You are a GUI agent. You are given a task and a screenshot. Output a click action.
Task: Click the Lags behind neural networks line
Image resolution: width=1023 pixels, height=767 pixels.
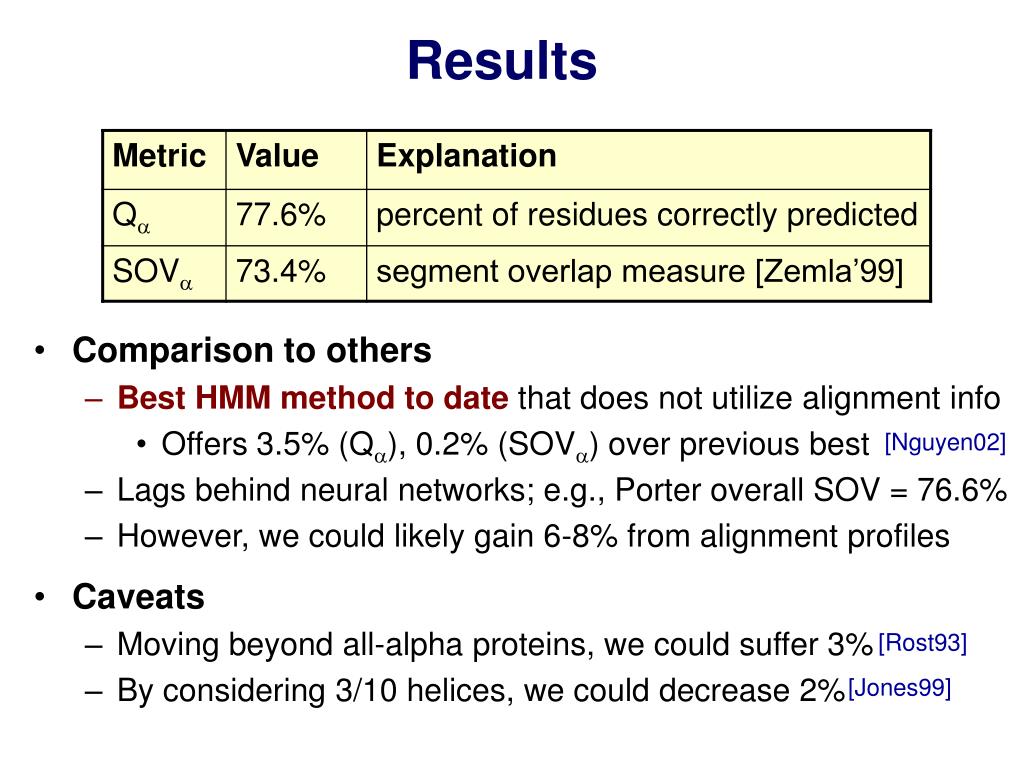tap(562, 490)
